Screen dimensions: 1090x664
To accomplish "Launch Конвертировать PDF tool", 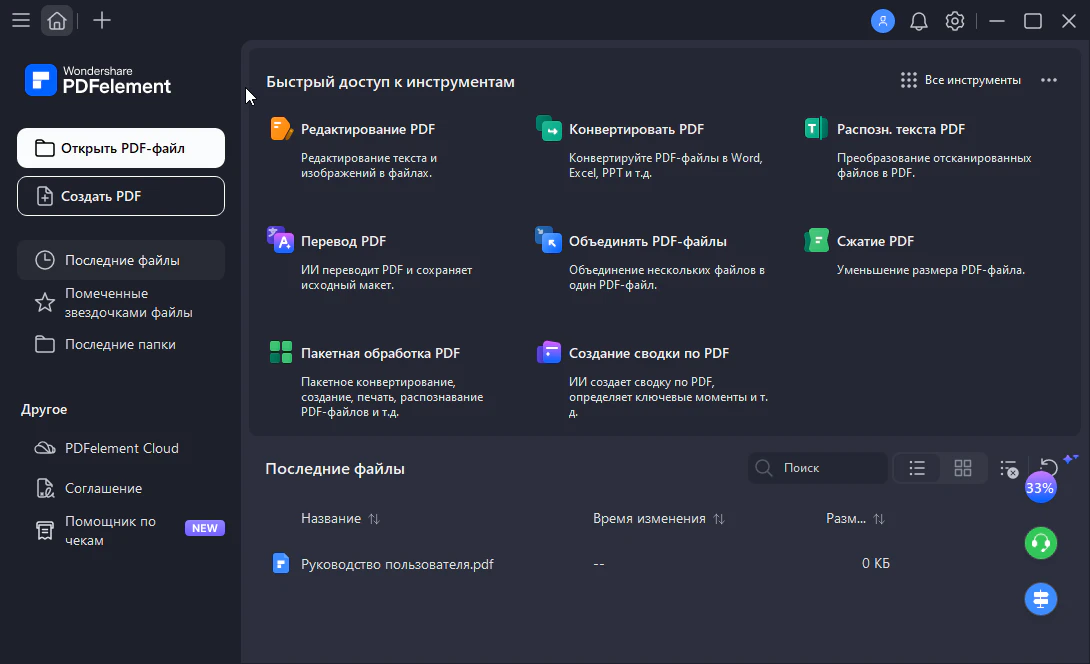I will point(636,129).
